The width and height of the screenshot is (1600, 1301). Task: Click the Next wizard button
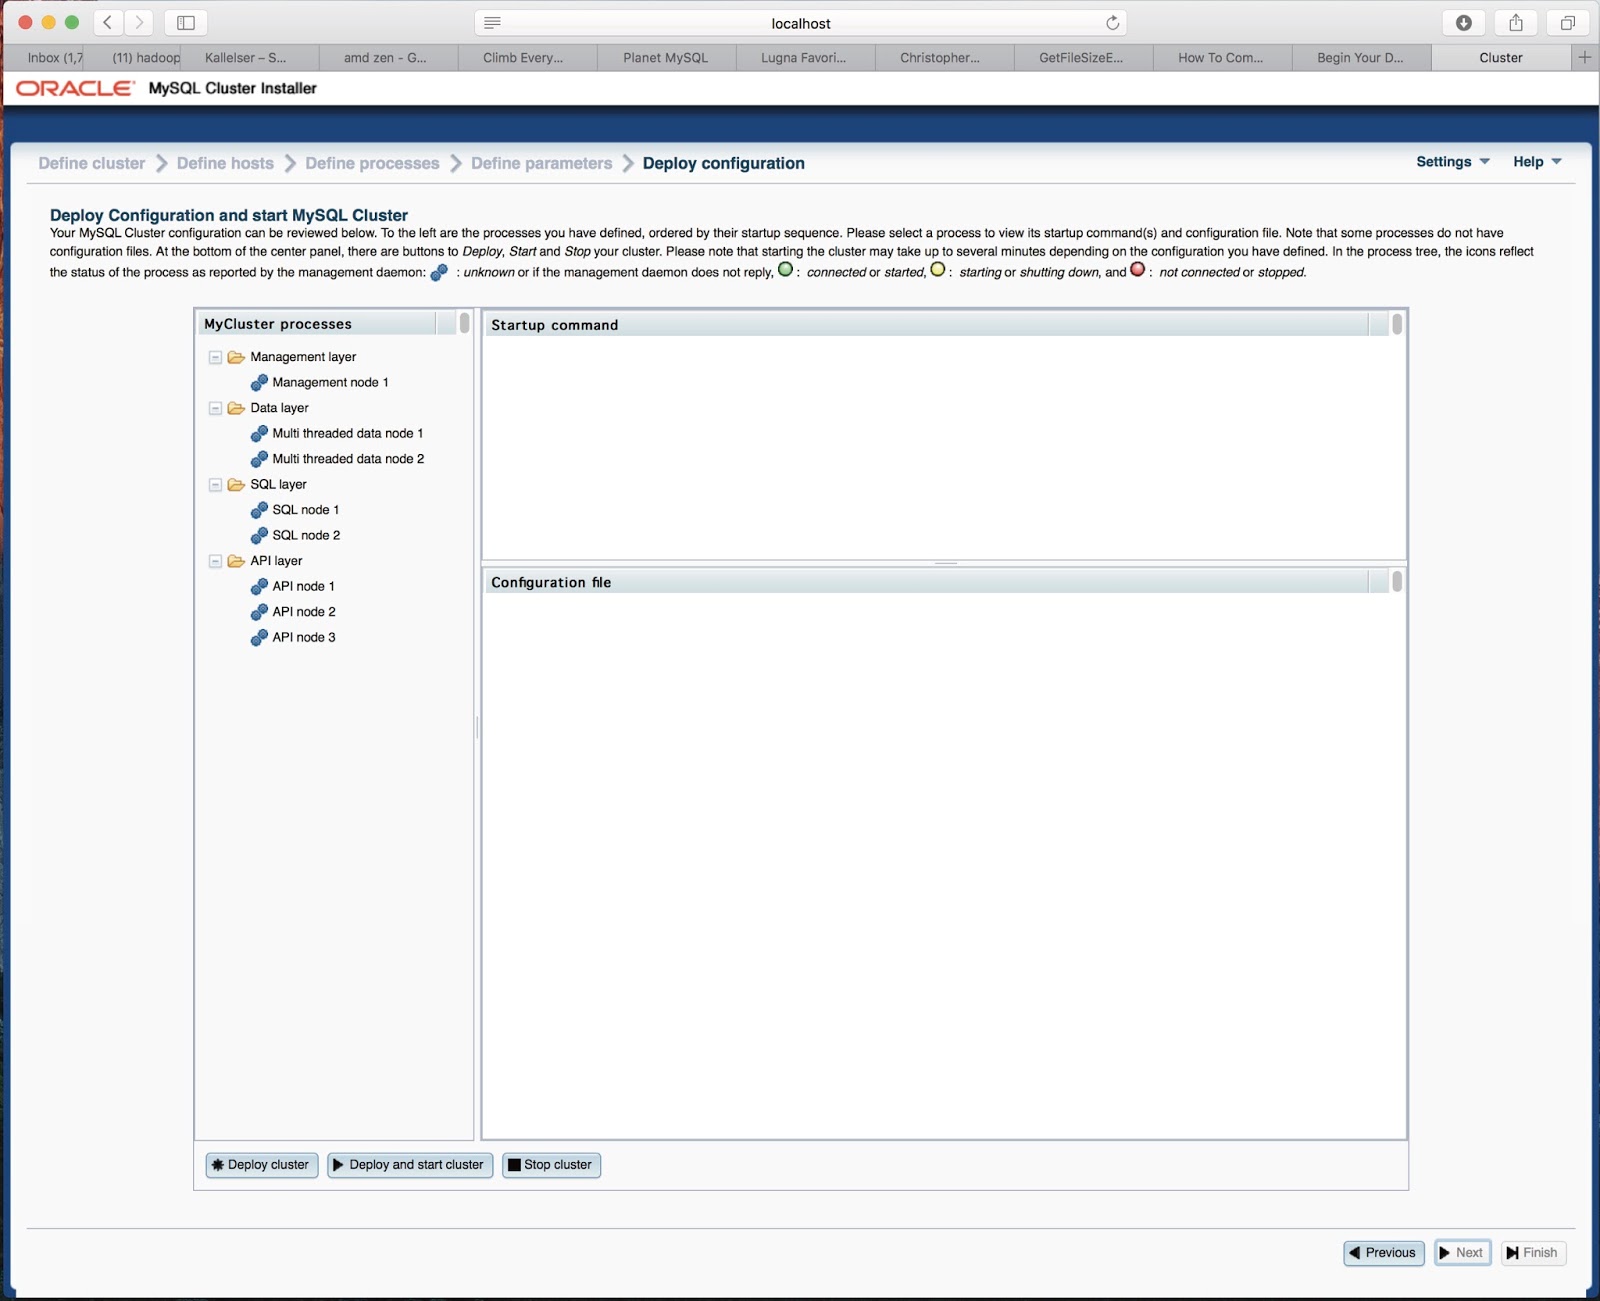tap(1463, 1253)
